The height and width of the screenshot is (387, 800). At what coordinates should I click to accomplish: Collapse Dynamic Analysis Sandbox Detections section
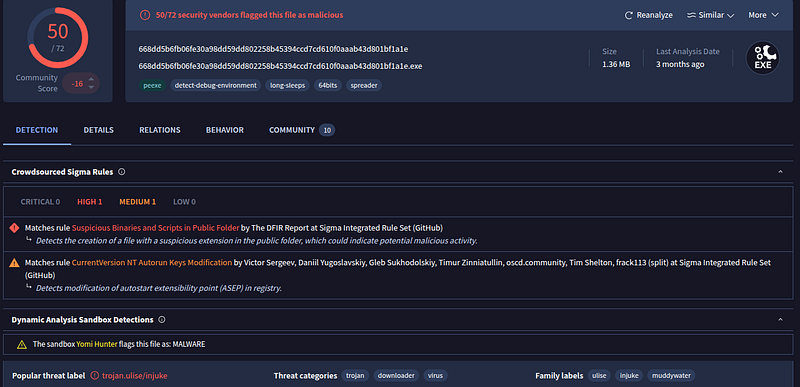click(x=780, y=320)
